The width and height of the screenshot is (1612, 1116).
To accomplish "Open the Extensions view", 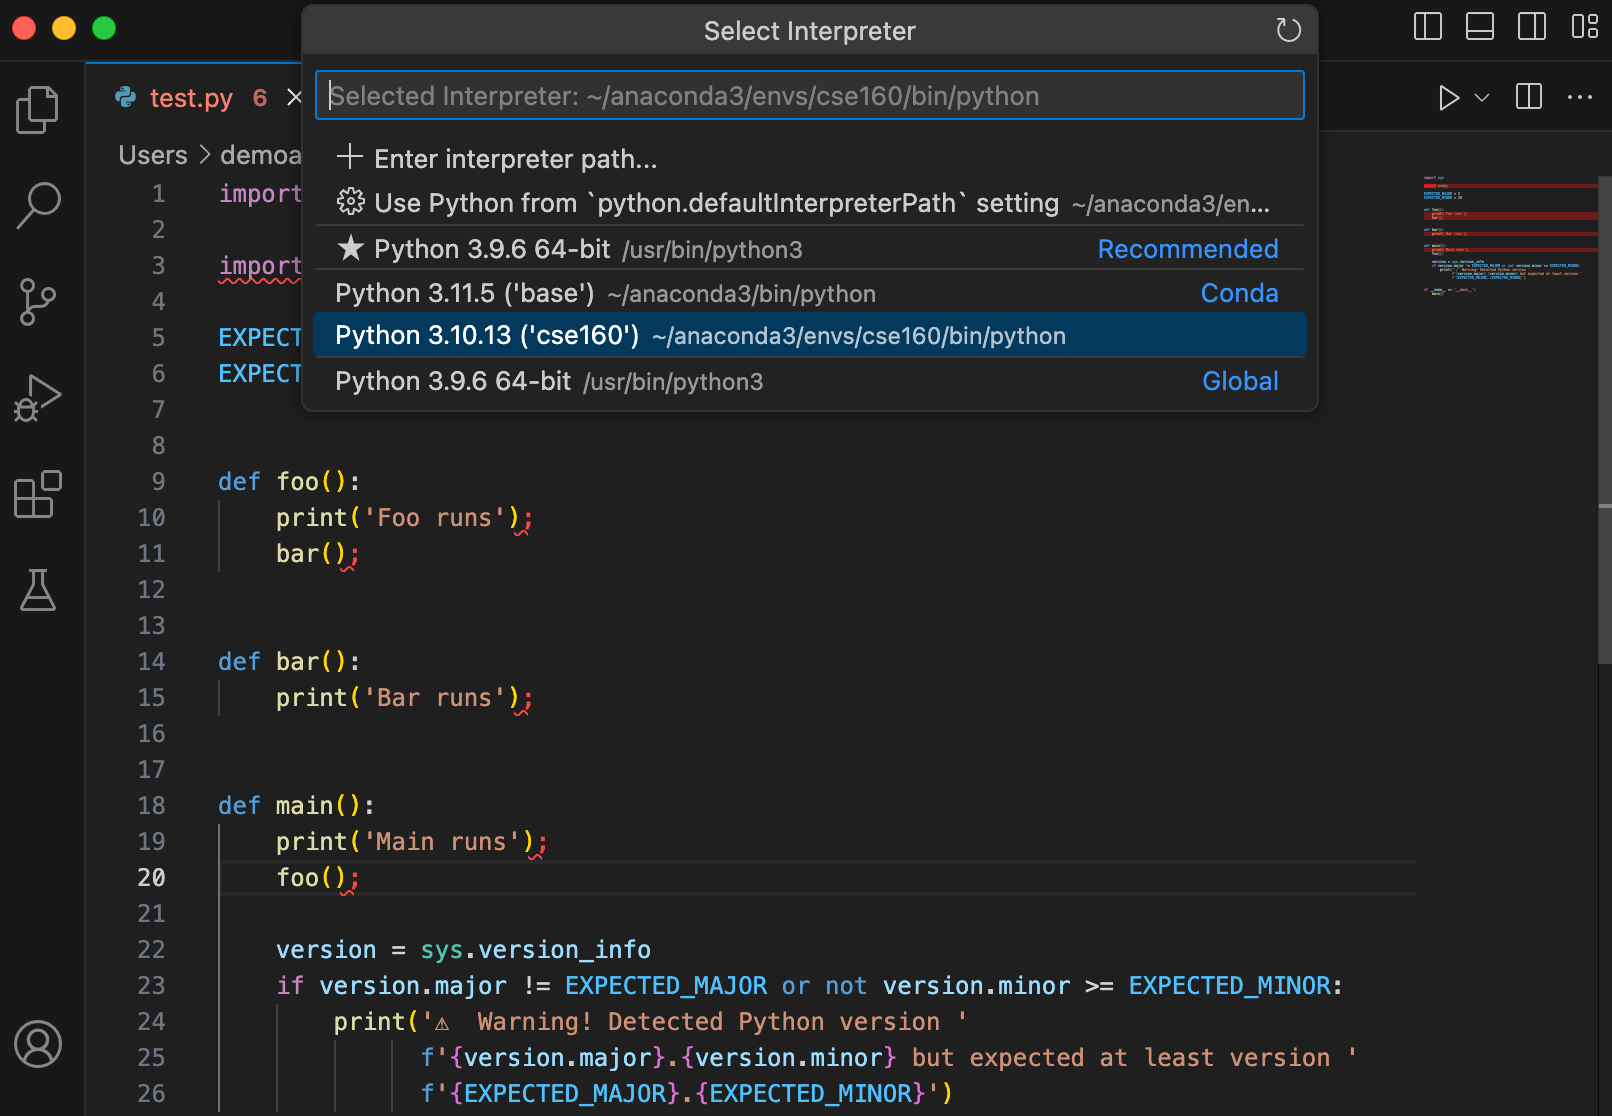I will pos(38,494).
